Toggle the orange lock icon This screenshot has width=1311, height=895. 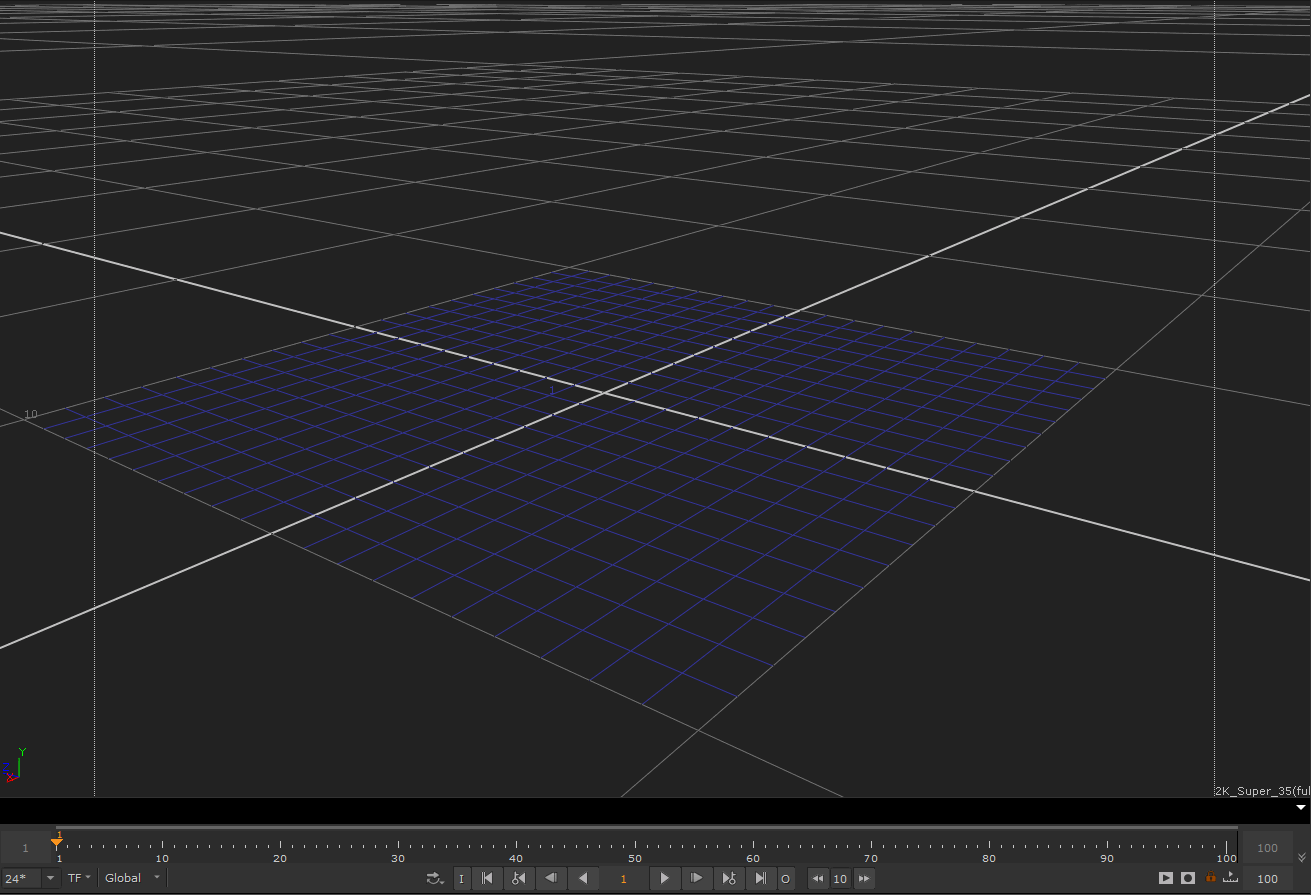pos(1210,878)
